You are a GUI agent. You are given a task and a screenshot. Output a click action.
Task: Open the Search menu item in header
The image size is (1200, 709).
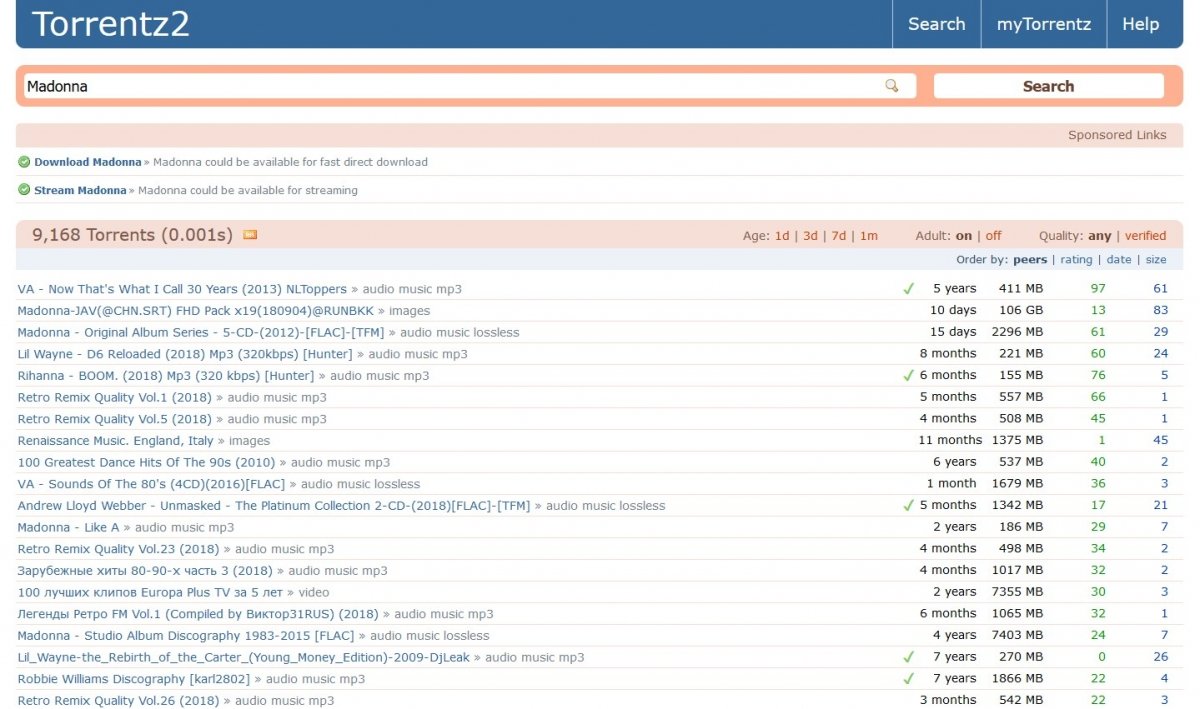(x=937, y=24)
